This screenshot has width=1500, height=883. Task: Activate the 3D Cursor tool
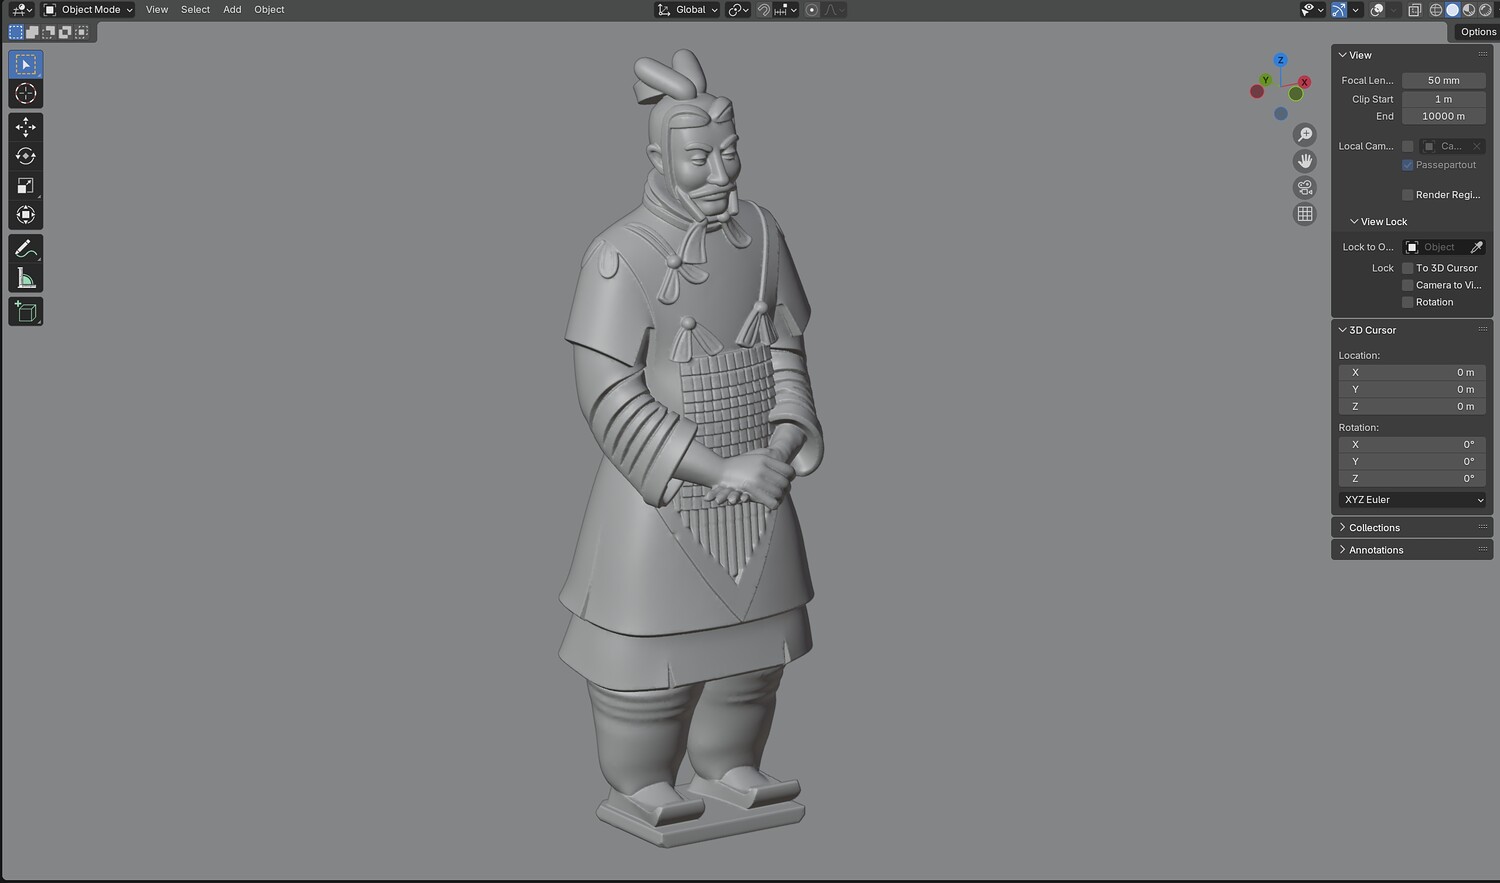pos(26,94)
